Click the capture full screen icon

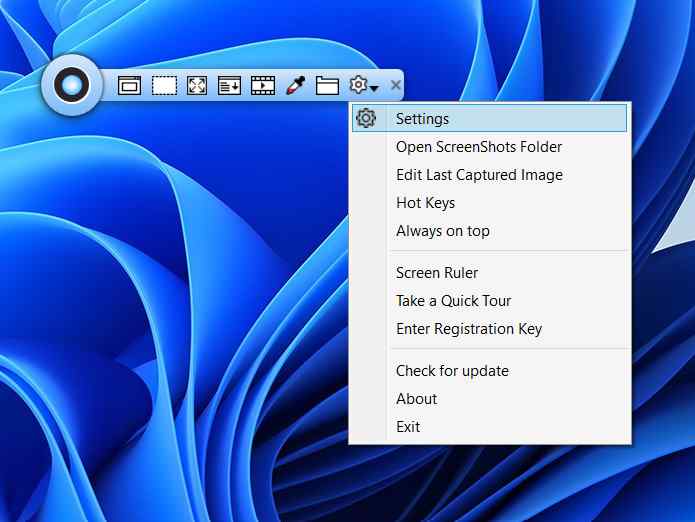pos(197,86)
